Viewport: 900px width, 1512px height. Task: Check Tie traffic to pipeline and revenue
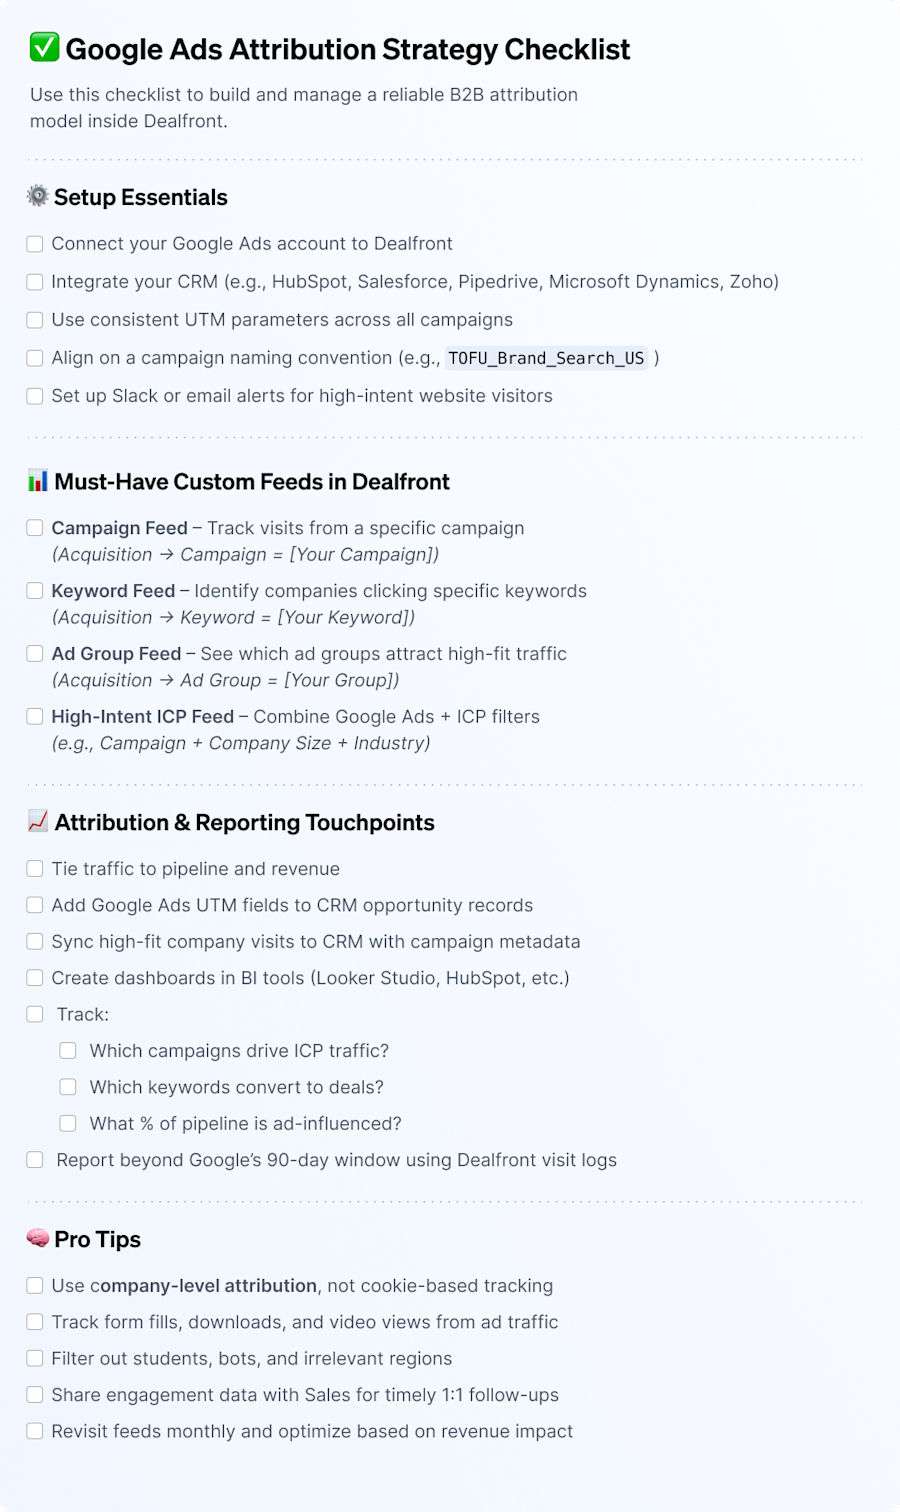pos(34,868)
